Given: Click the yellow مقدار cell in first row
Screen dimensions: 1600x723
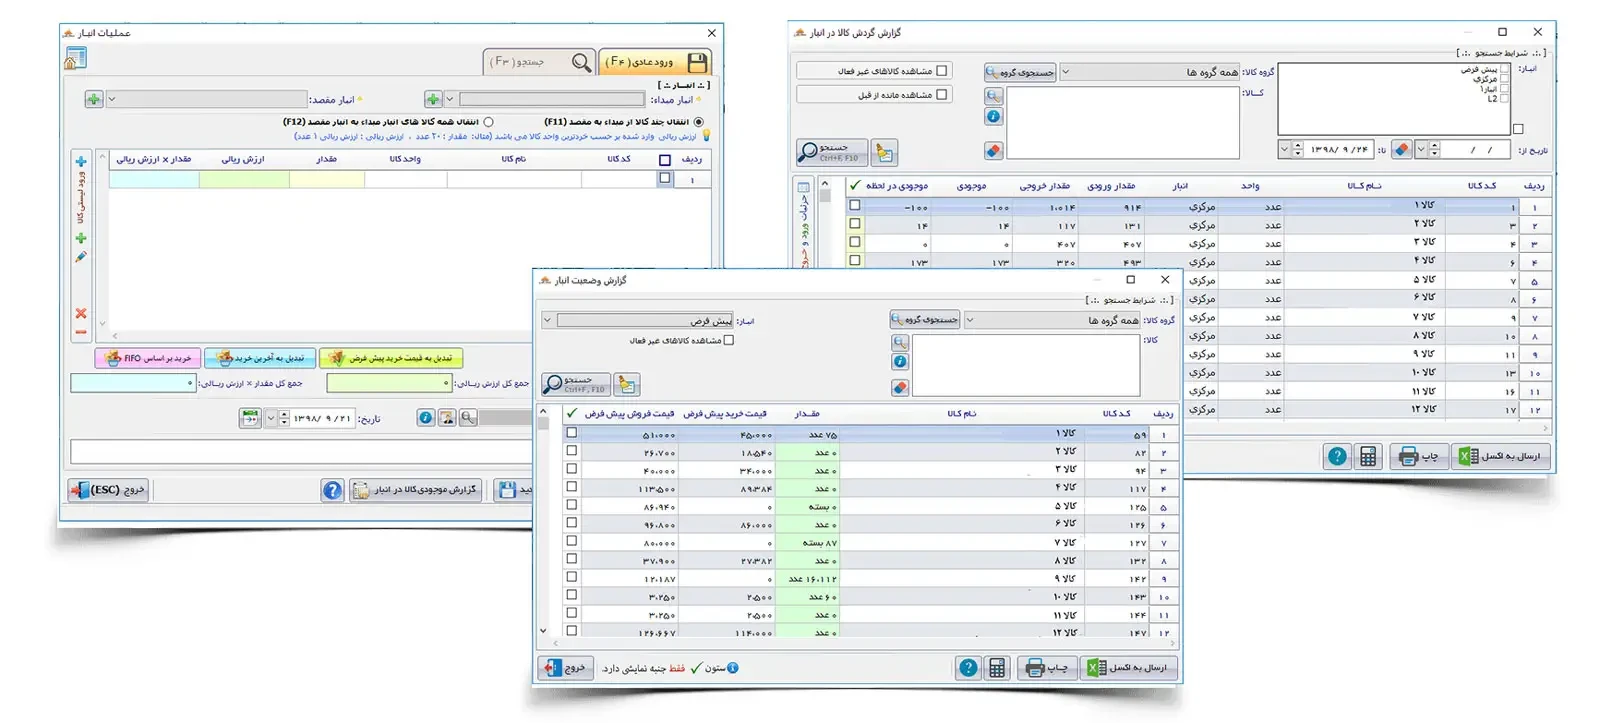Looking at the screenshot, I should pos(326,180).
